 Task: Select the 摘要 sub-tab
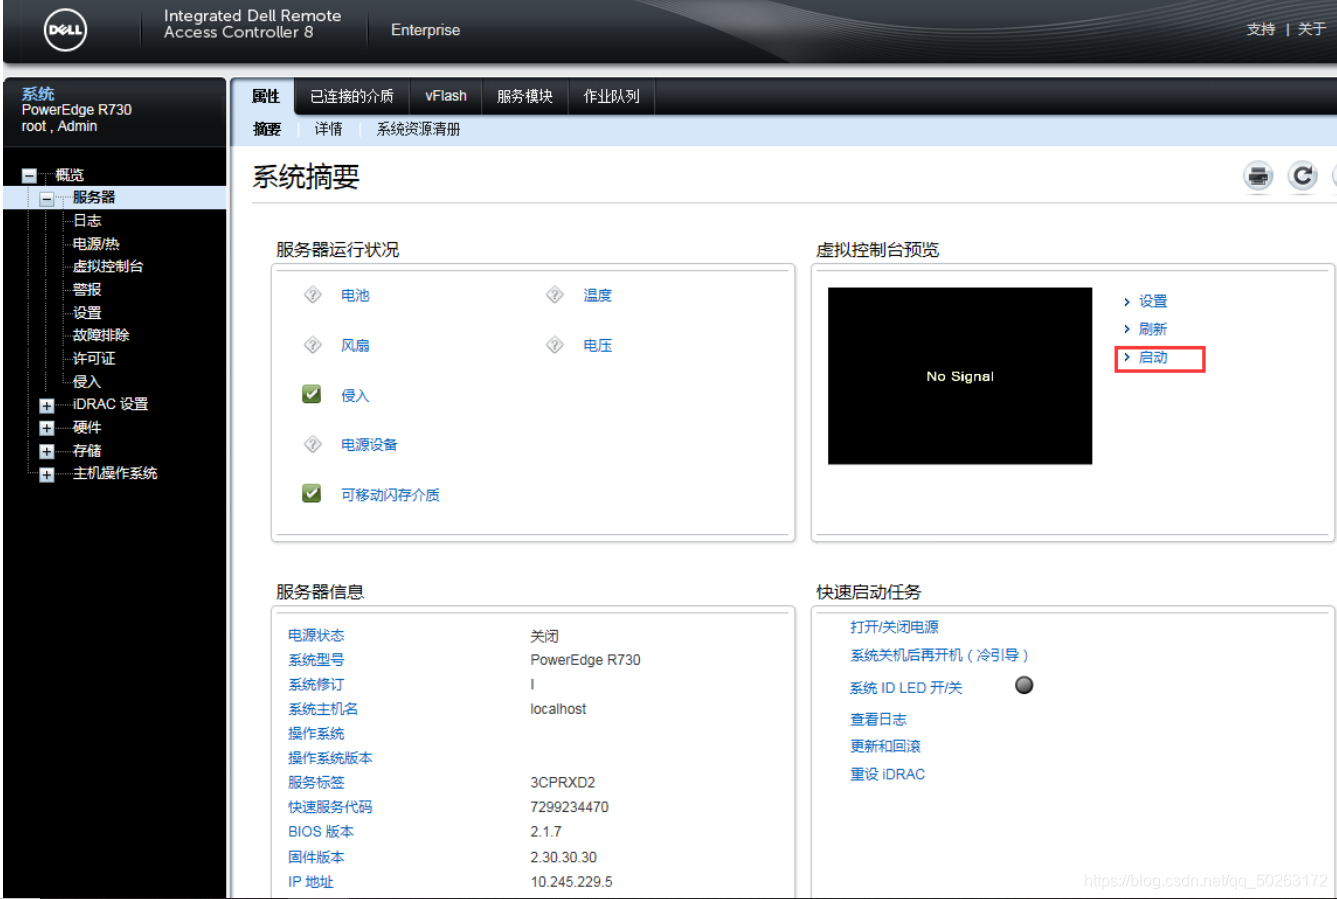(267, 129)
